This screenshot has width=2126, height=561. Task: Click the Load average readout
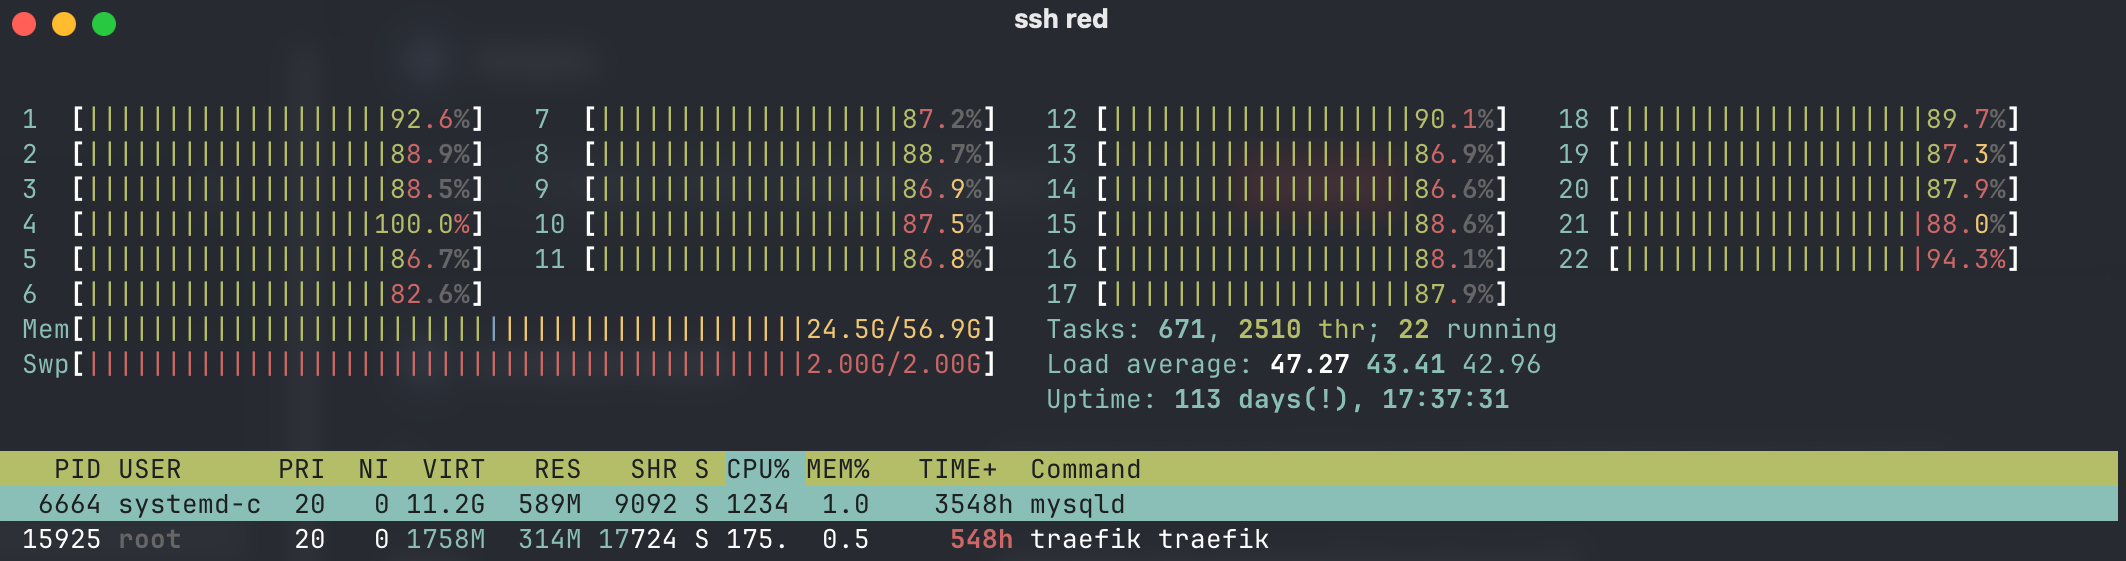(1293, 364)
